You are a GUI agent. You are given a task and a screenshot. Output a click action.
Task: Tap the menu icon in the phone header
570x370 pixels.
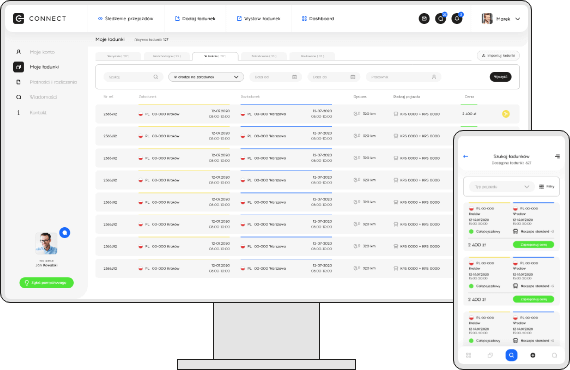[x=557, y=156]
